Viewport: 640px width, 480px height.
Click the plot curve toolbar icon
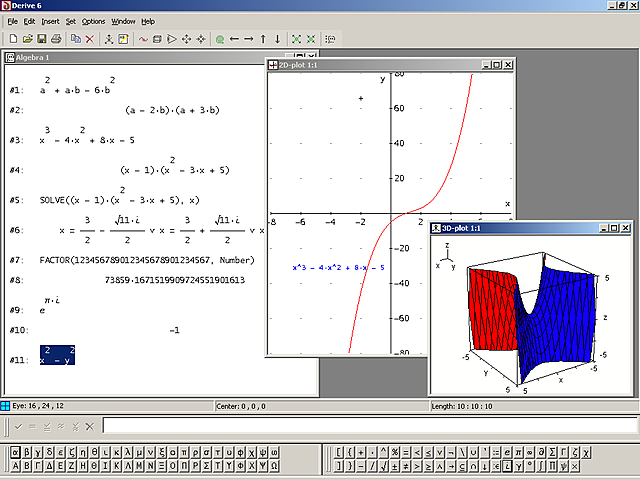point(142,39)
